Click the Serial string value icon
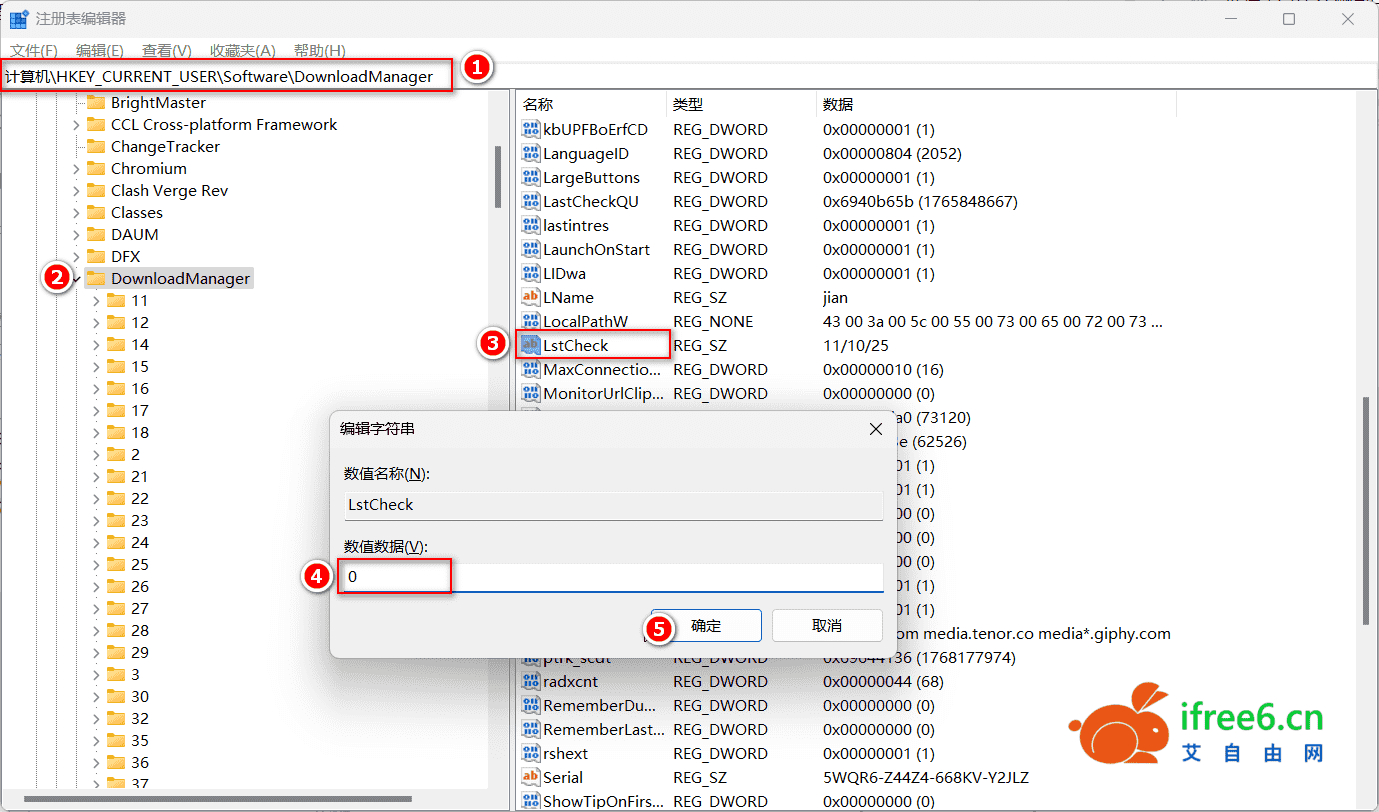The image size is (1379, 812). tap(530, 778)
